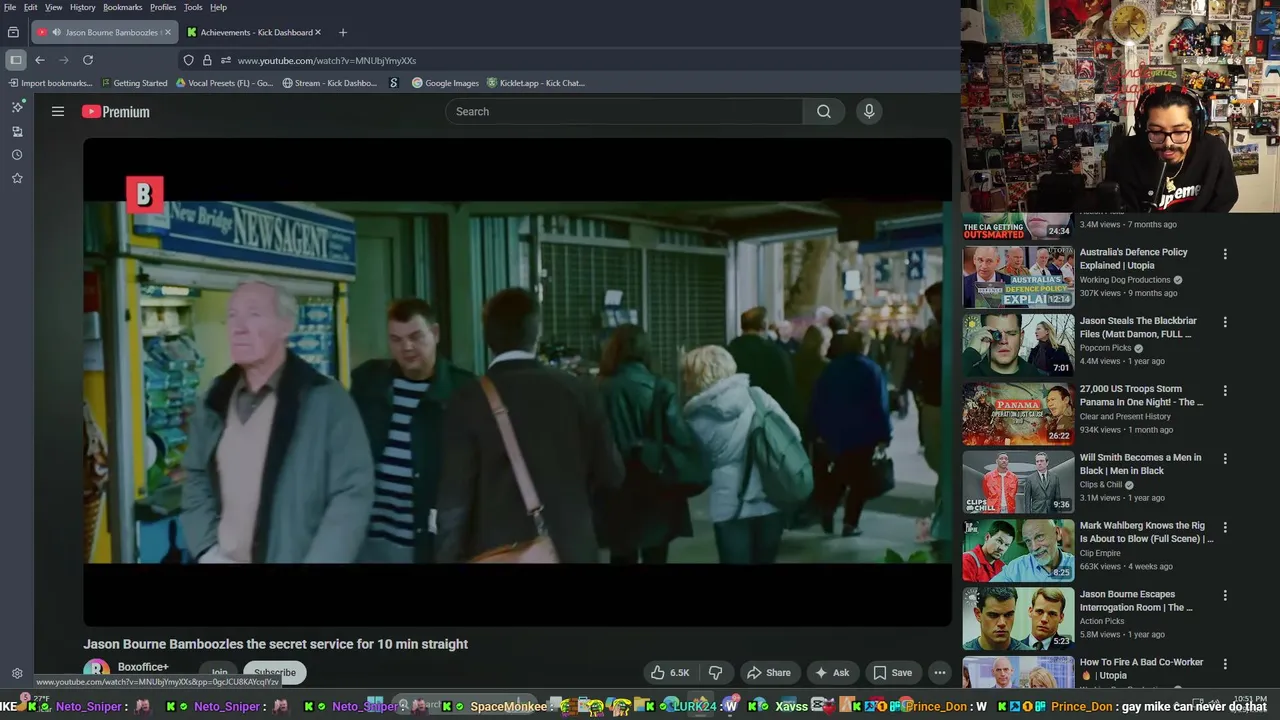Toggle the browser sidebar button
Viewport: 1280px width, 720px height.
pyautogui.click(x=16, y=60)
